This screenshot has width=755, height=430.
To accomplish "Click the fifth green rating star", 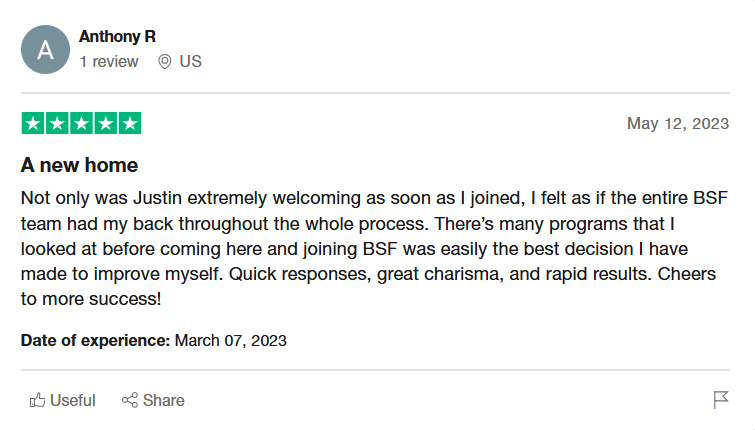I will pyautogui.click(x=130, y=123).
